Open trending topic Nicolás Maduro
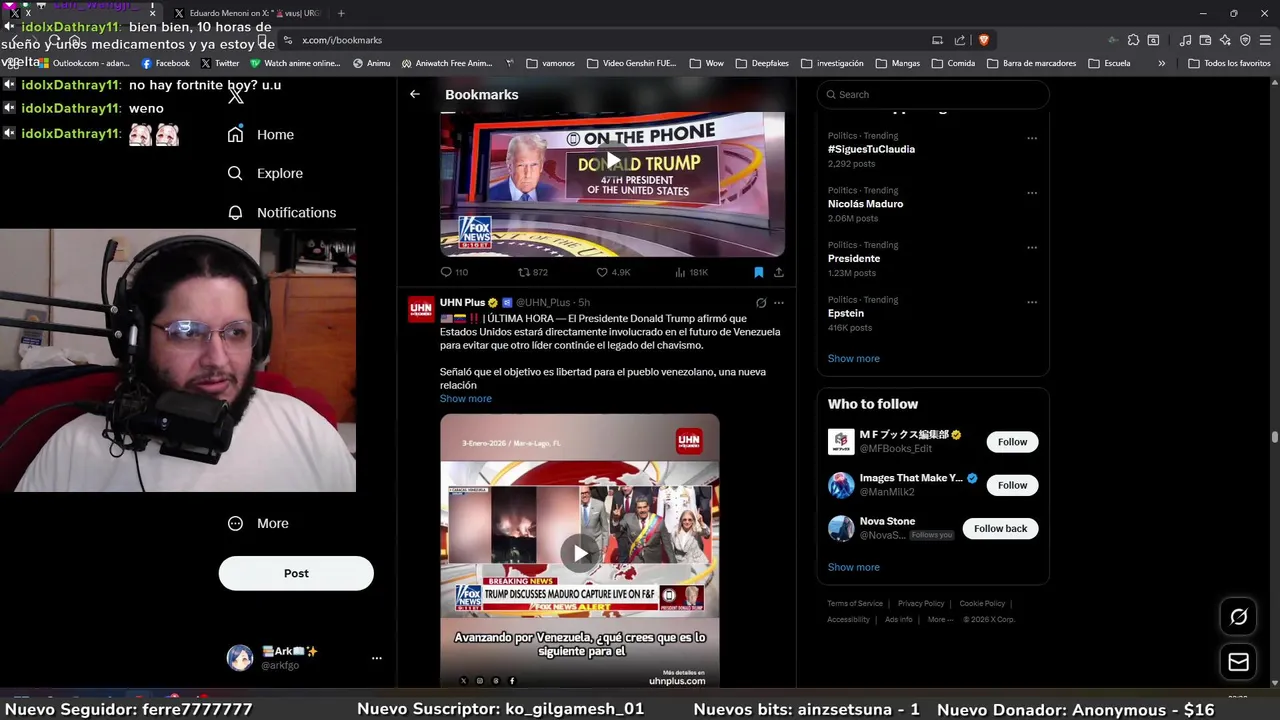 pyautogui.click(x=865, y=204)
